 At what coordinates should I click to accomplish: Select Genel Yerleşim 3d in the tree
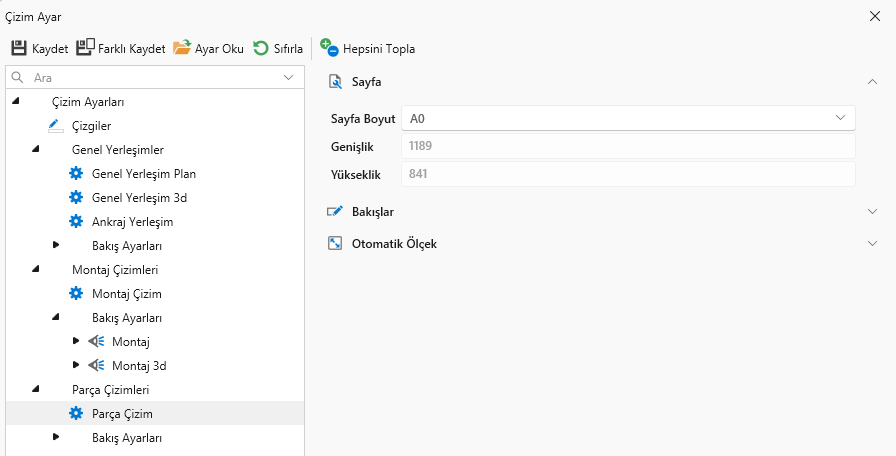(x=139, y=197)
